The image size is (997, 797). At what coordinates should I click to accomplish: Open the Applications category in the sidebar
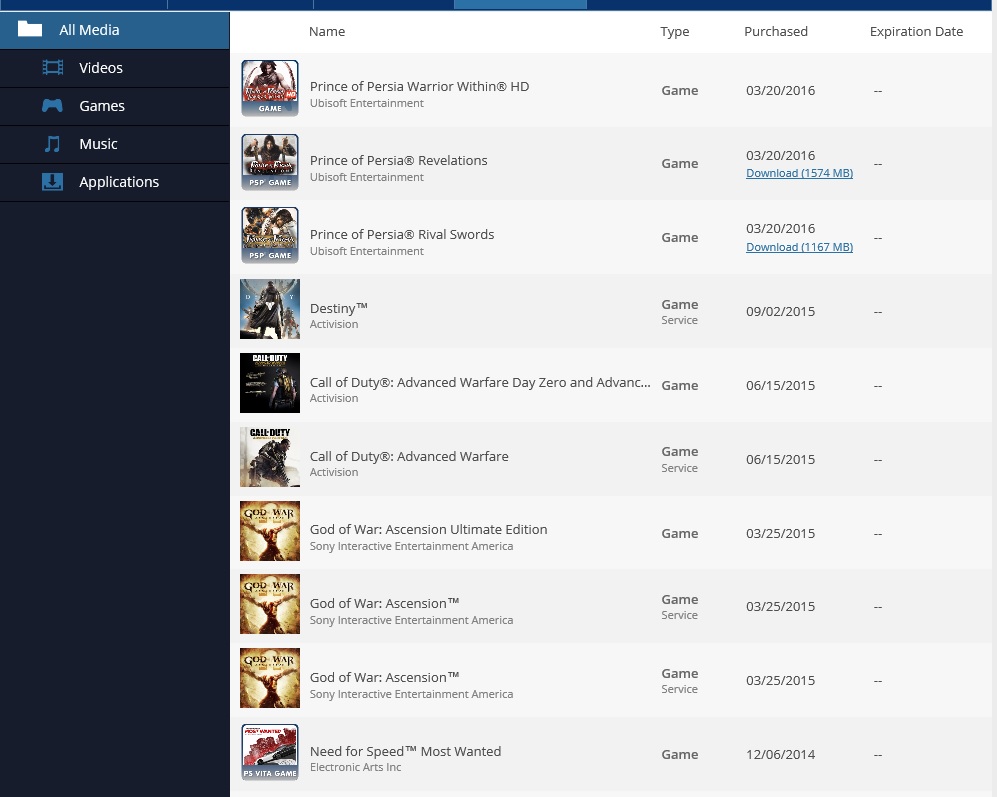[x=114, y=182]
